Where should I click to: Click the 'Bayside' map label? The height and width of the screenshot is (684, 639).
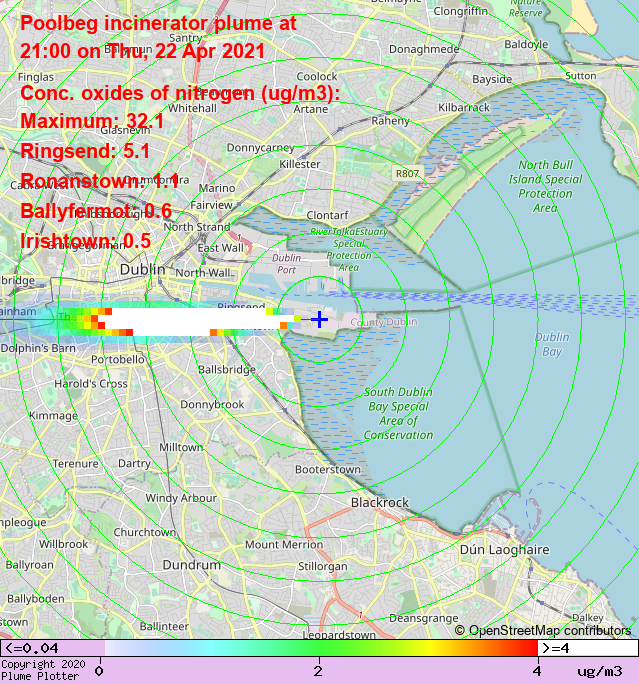(492, 79)
